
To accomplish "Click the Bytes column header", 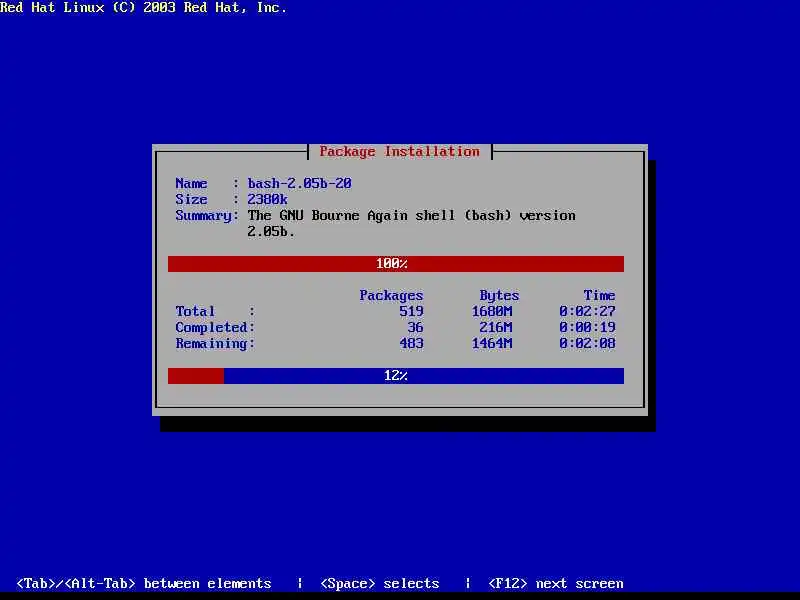I will click(x=499, y=295).
